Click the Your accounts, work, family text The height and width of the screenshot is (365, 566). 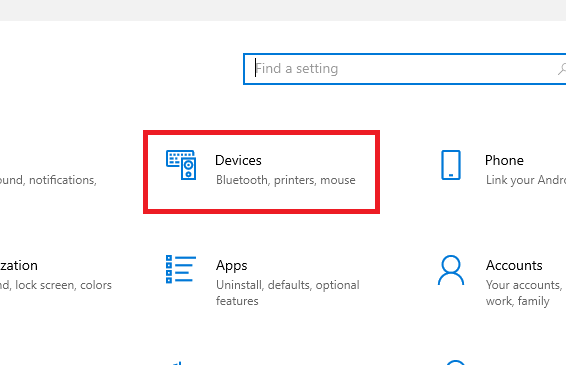coord(524,293)
